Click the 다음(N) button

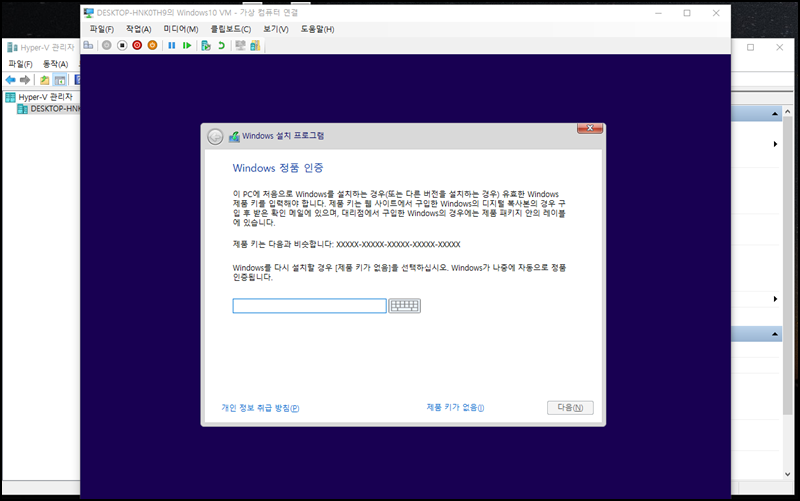click(x=570, y=408)
